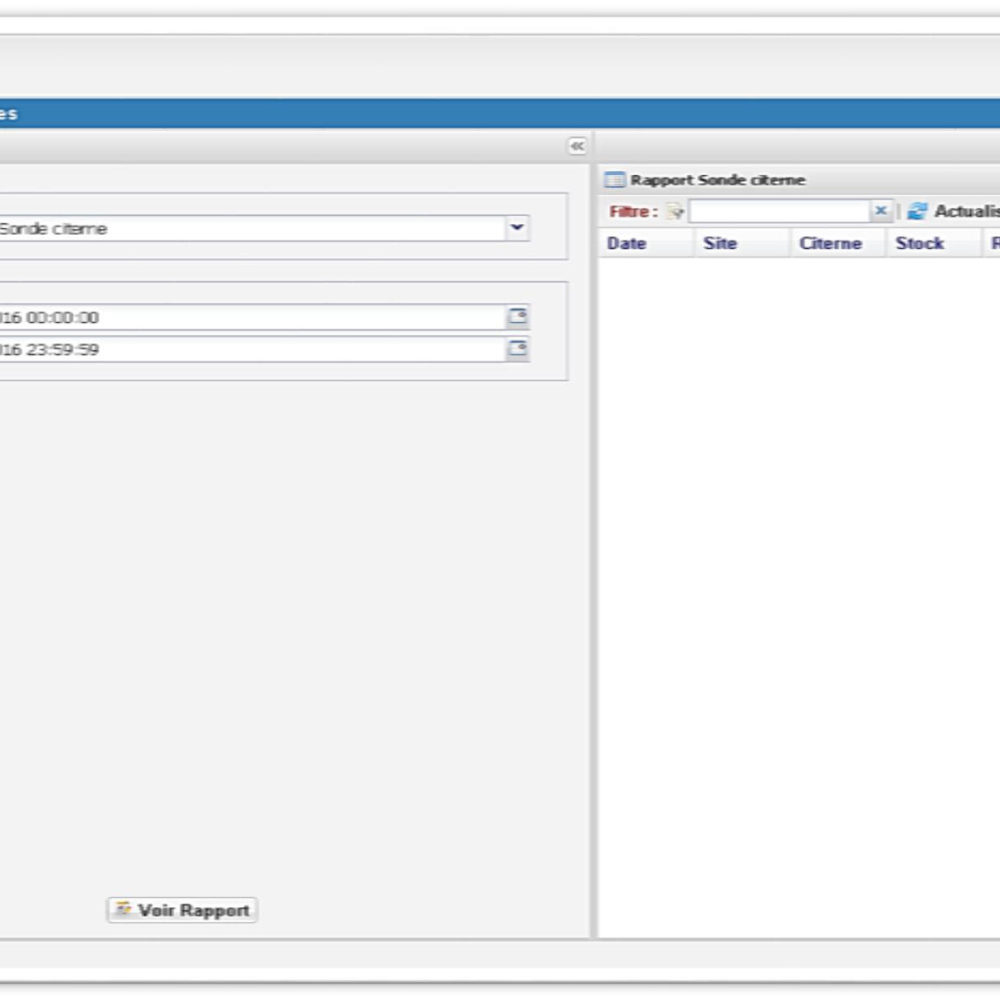Click the icon on Voir Rapport button
The image size is (1000, 1000).
[x=124, y=910]
